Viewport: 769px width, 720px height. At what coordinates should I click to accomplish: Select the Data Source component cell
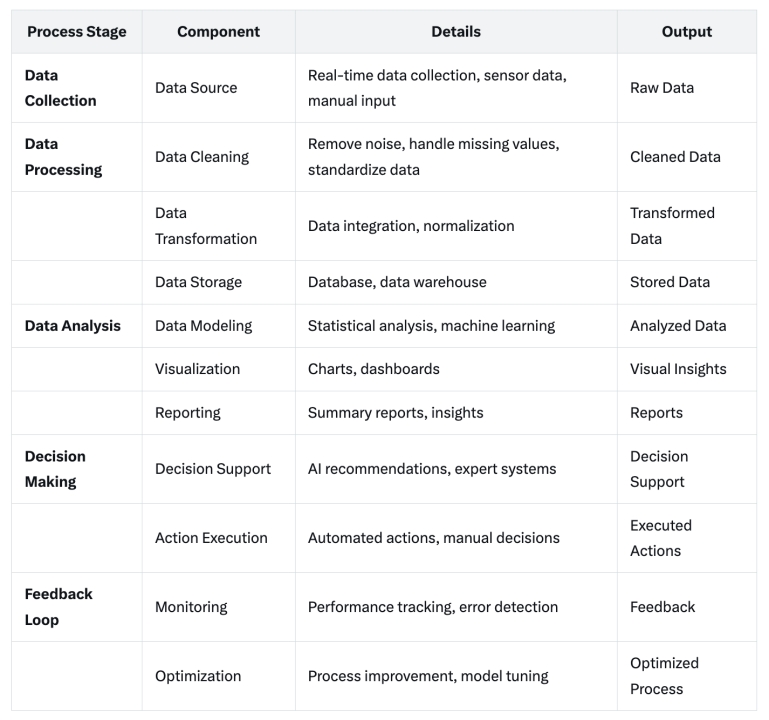point(196,88)
